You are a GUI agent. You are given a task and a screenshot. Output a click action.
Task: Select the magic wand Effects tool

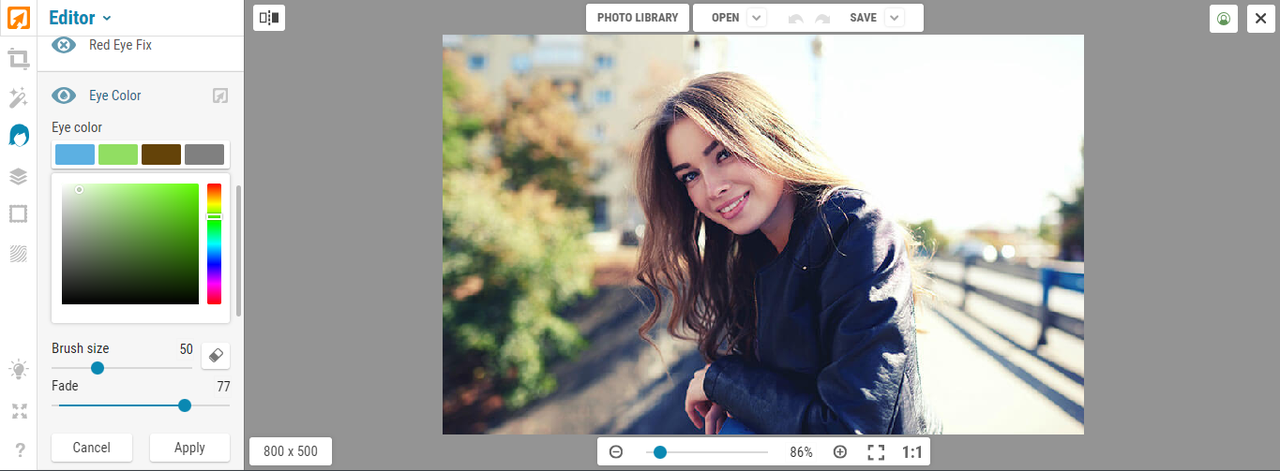[x=18, y=97]
